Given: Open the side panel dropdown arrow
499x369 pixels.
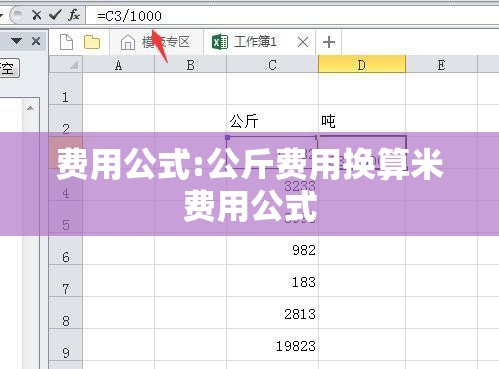Looking at the screenshot, I should 16,41.
